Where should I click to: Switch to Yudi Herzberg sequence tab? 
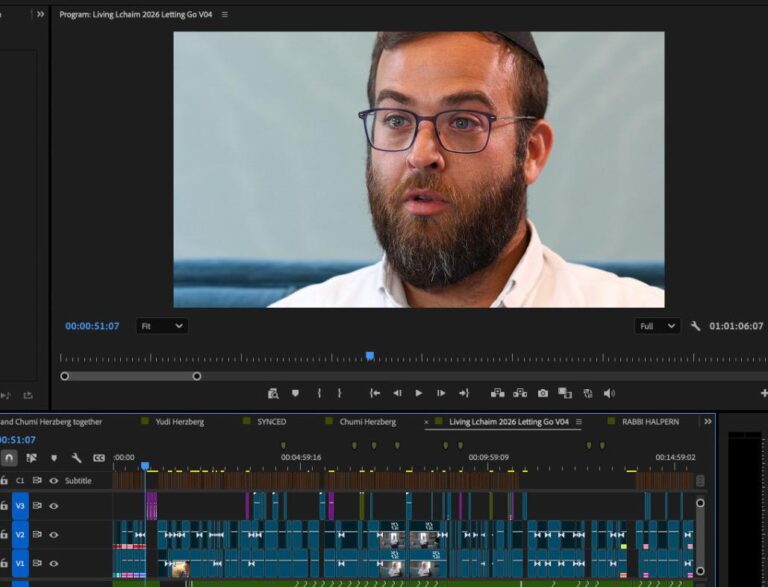click(x=179, y=422)
